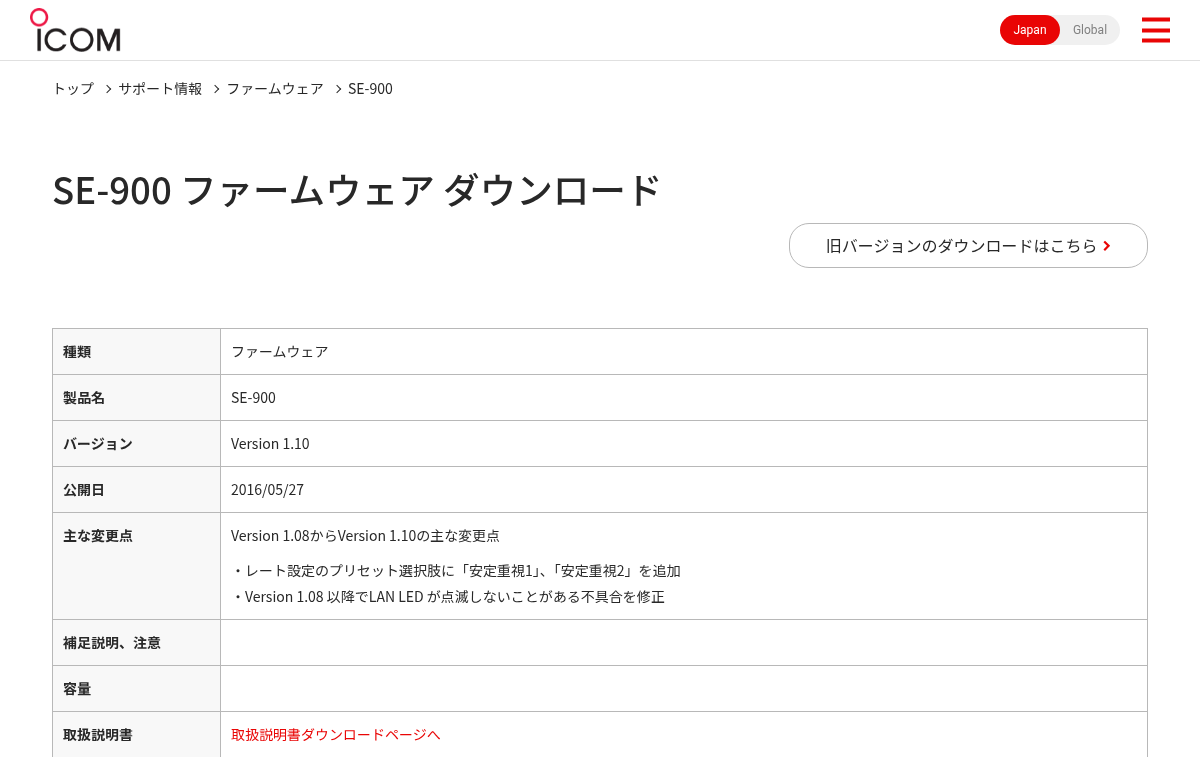
Task: Select the レート設定のプリセット bullet line
Action: (456, 571)
